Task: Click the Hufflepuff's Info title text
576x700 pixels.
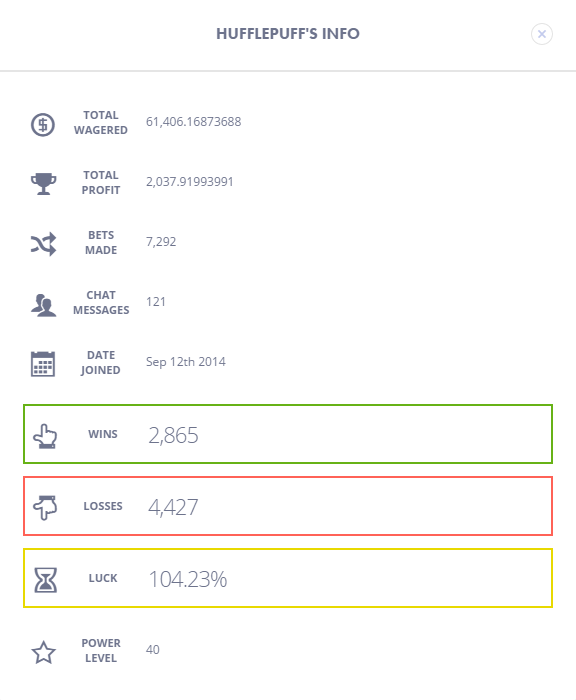Action: pos(288,34)
